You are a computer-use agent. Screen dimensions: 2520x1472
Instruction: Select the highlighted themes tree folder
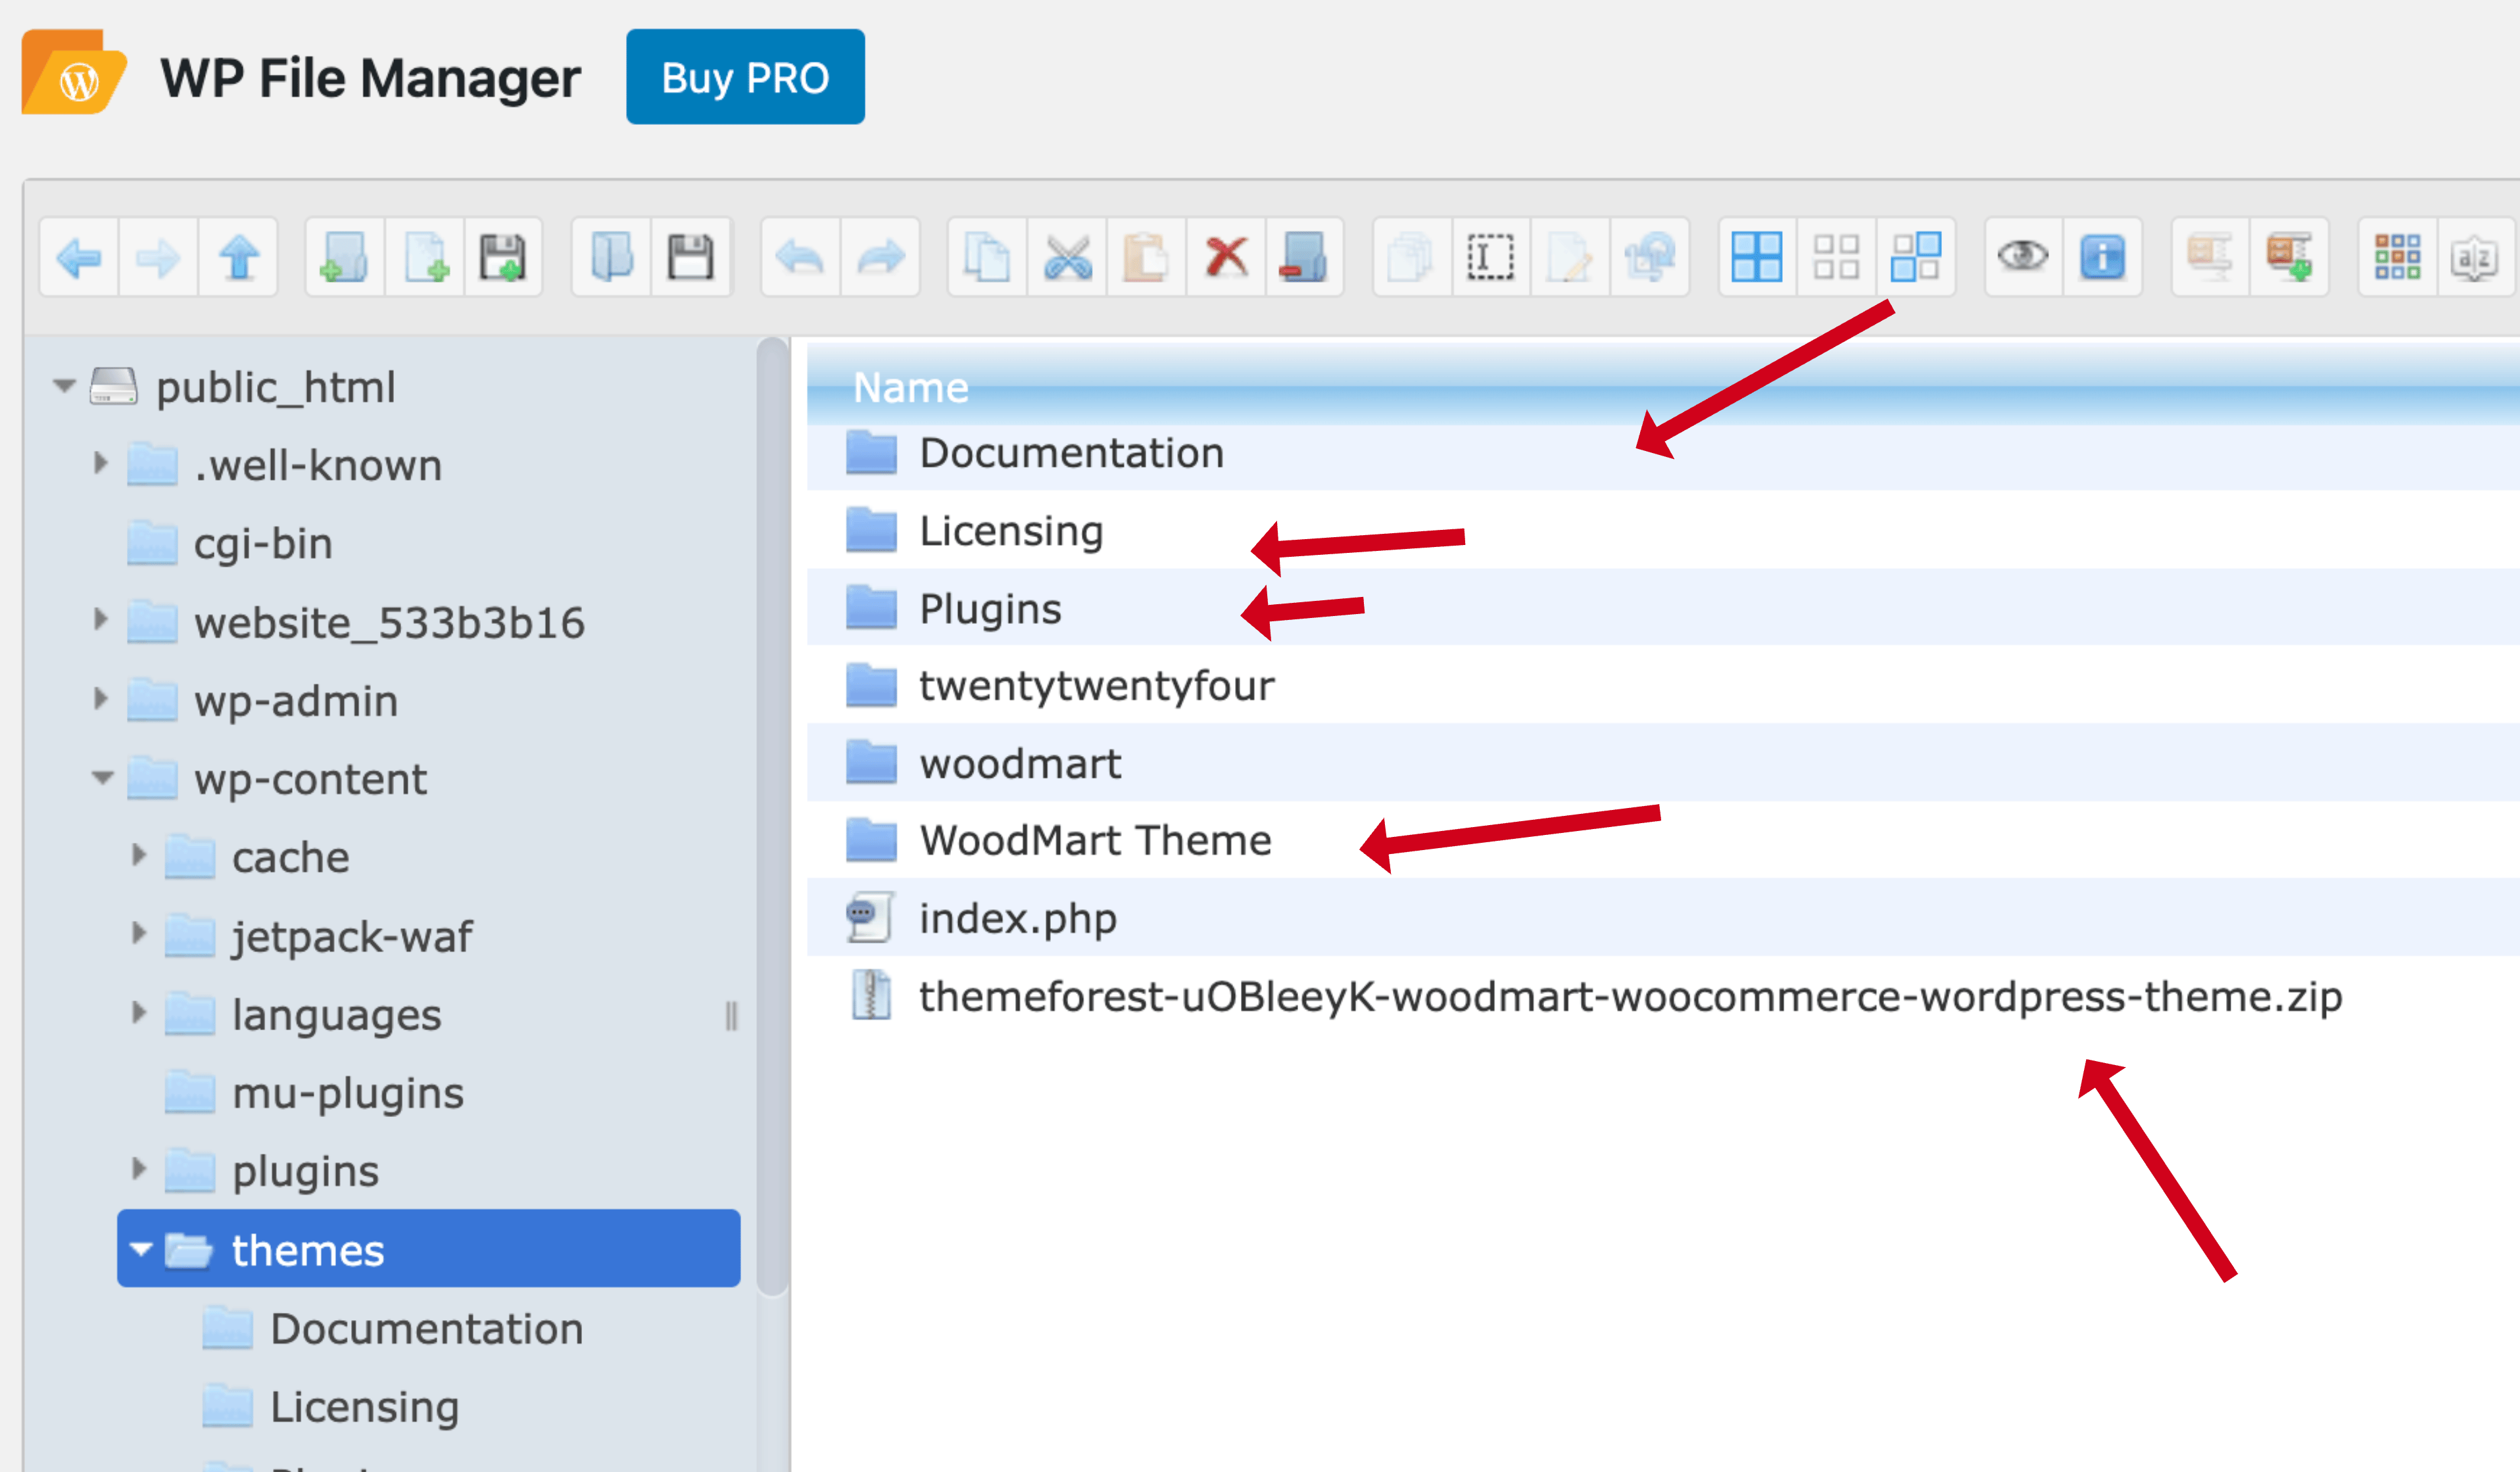tap(429, 1249)
